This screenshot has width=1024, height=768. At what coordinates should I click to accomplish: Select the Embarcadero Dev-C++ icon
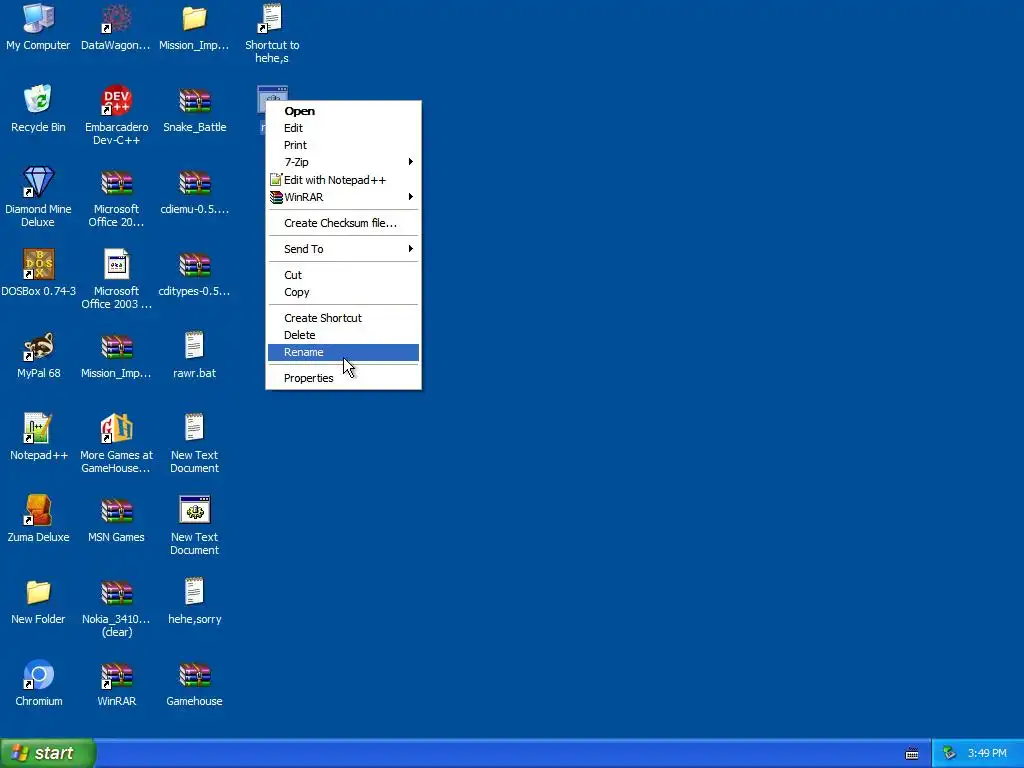(x=116, y=101)
